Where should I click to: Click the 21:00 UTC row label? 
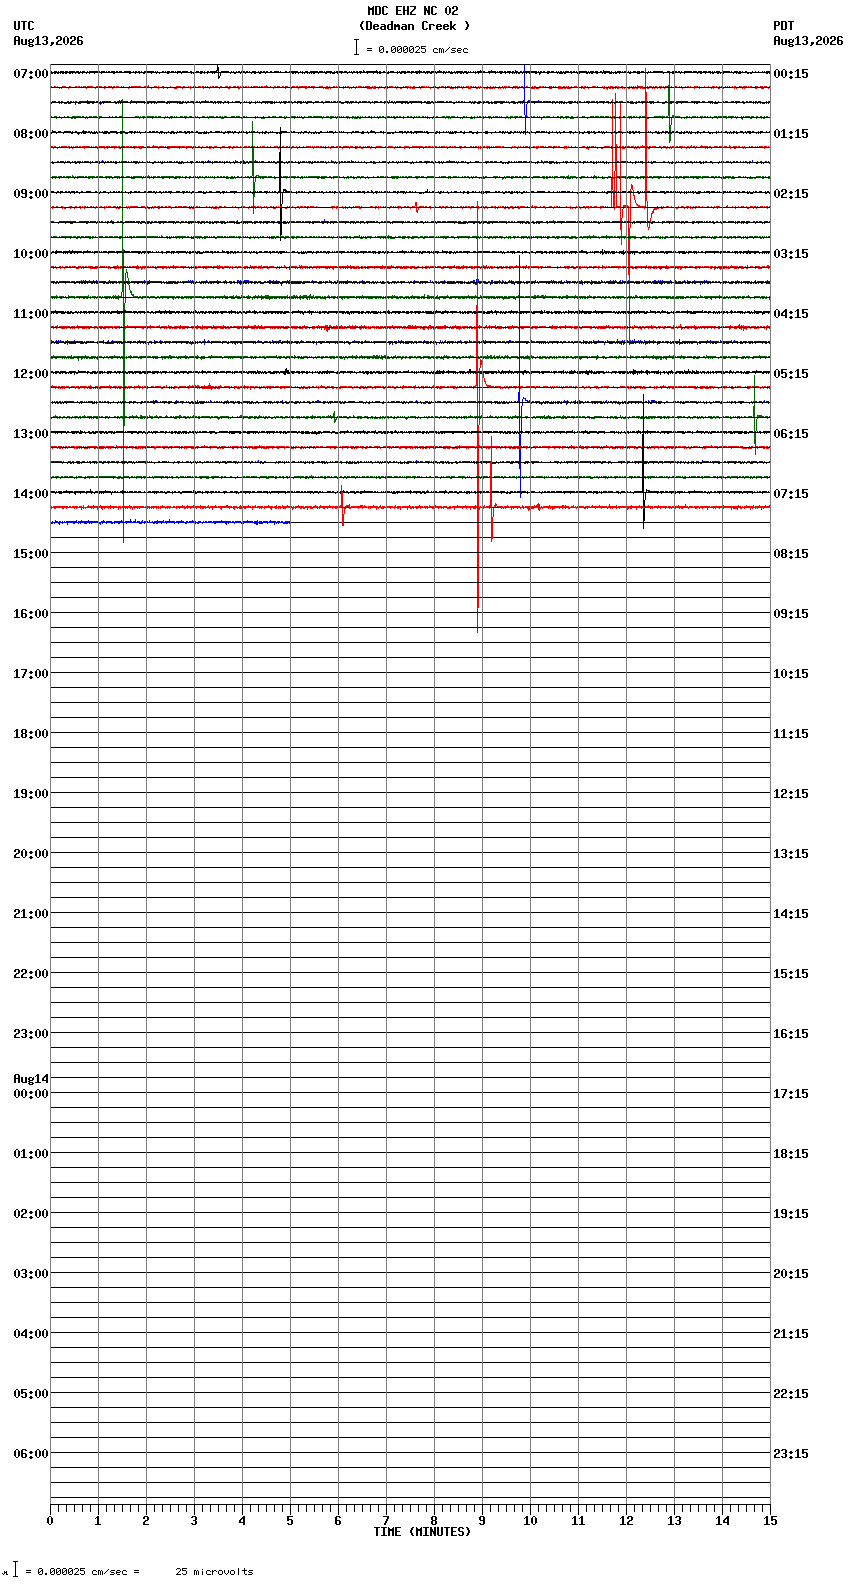click(31, 914)
